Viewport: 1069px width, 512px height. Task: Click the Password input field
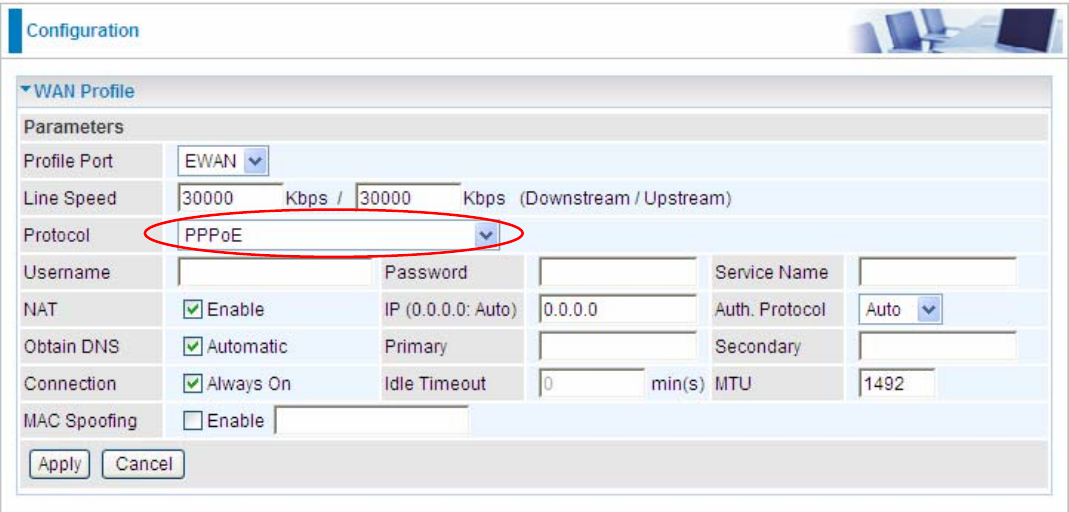click(618, 272)
